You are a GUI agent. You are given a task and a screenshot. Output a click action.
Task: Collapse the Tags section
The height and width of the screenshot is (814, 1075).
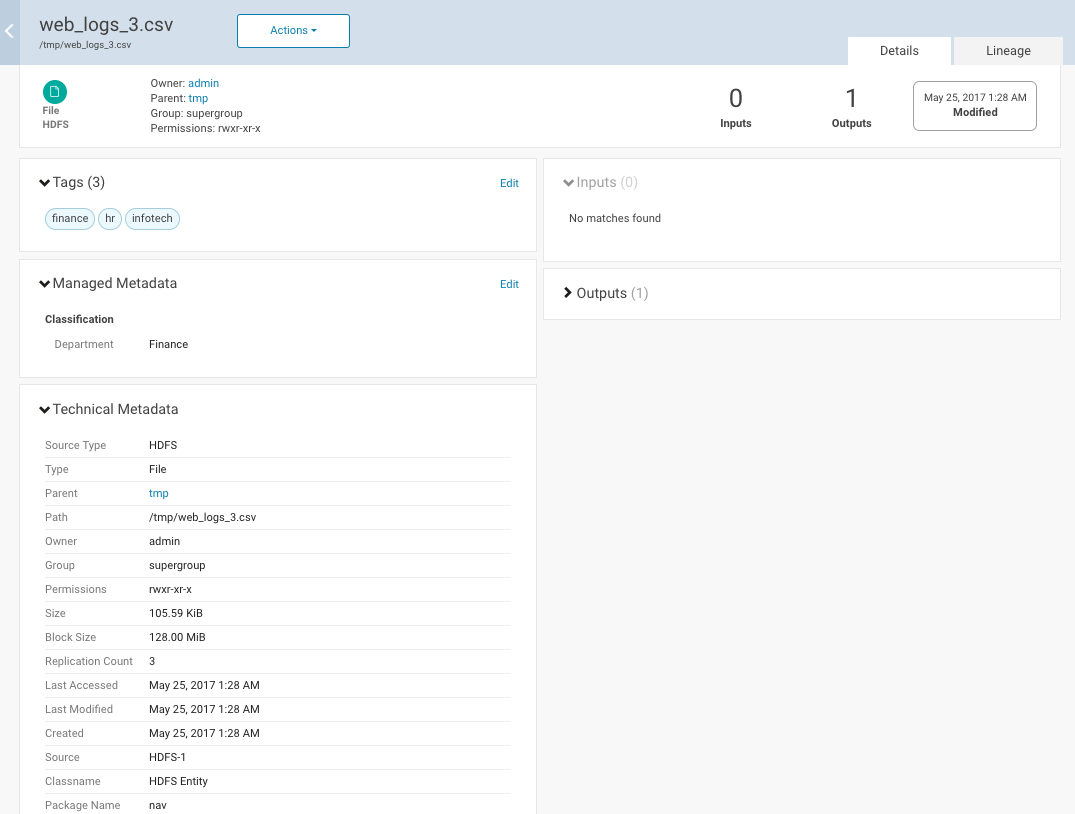pyautogui.click(x=45, y=182)
